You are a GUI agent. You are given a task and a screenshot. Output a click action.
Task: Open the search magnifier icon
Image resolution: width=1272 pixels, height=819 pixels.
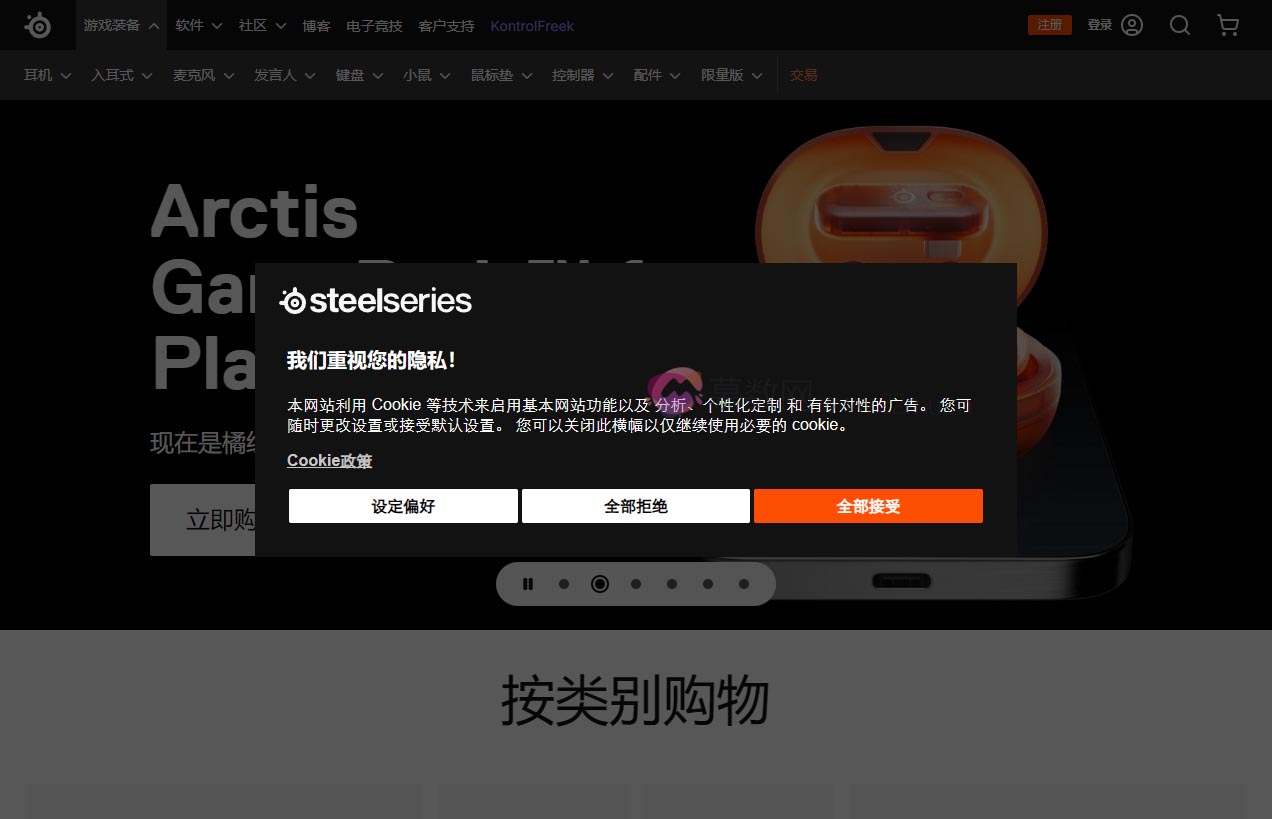[1180, 25]
